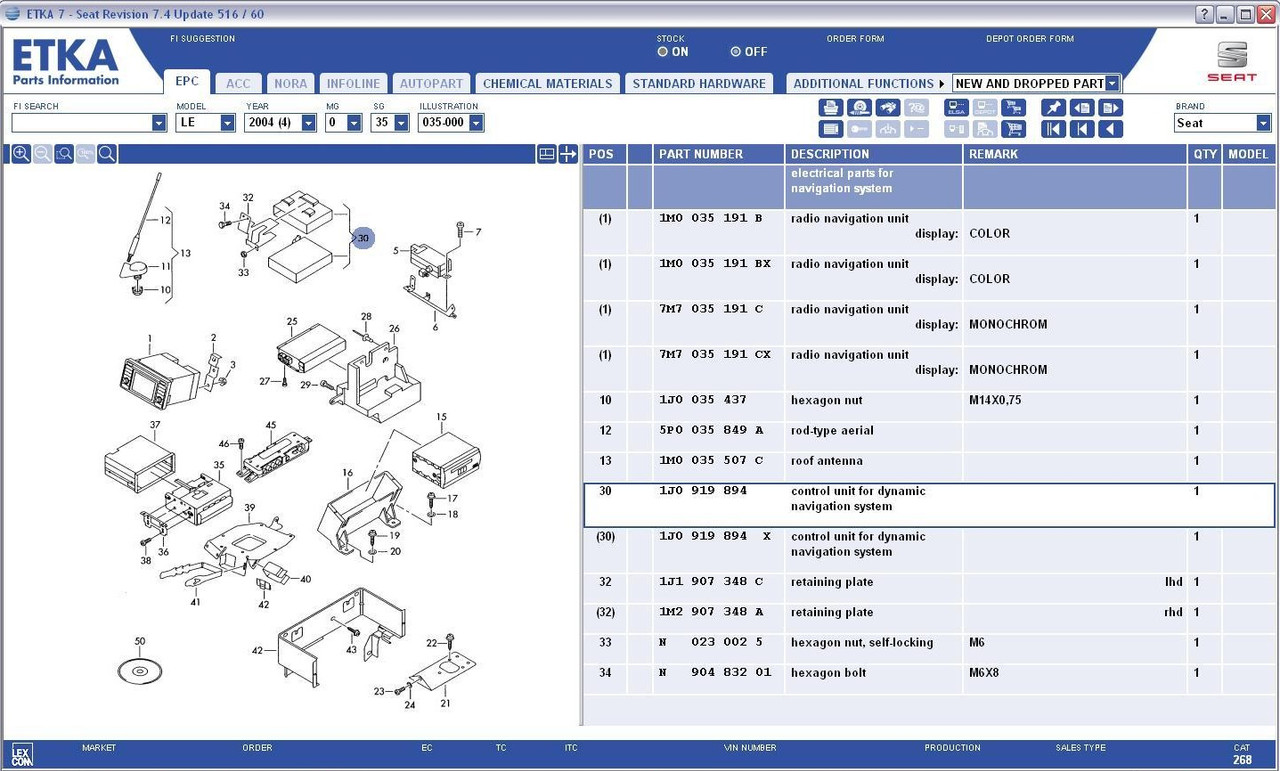This screenshot has height=771, width=1280.
Task: Open the FI Search dropdown
Action: coord(159,123)
